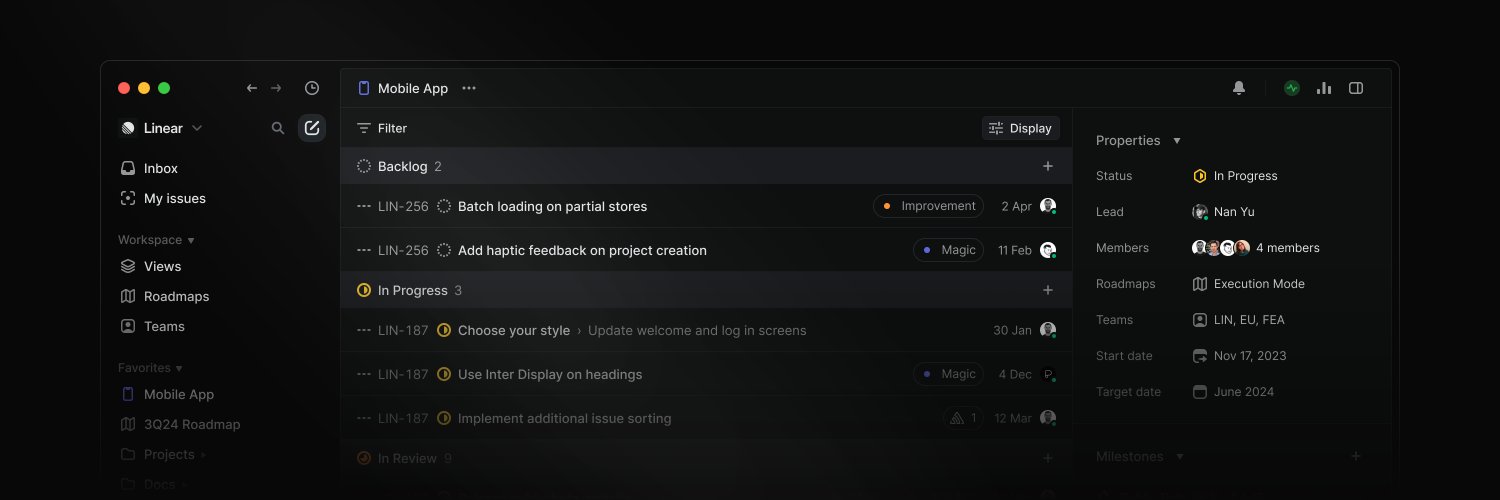Click the Filter button
This screenshot has width=1500, height=500.
tap(382, 128)
